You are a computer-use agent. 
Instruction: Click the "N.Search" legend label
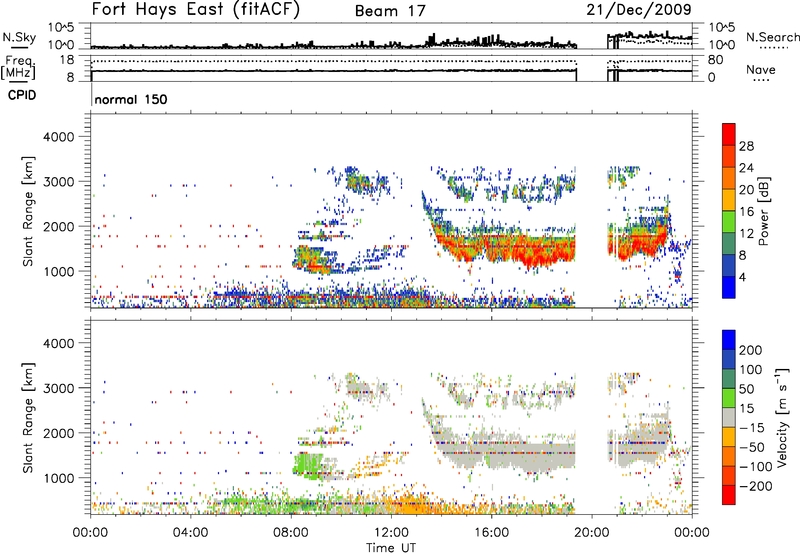point(772,37)
